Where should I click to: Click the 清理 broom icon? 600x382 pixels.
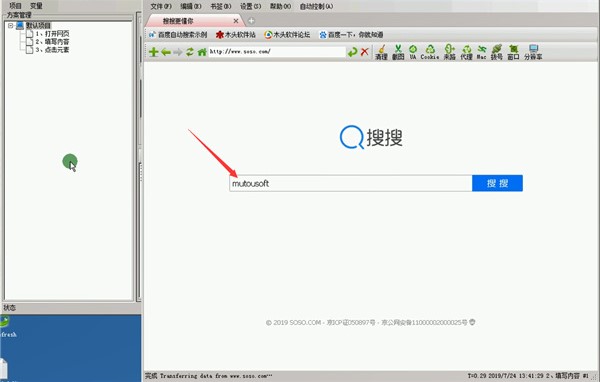tap(381, 52)
